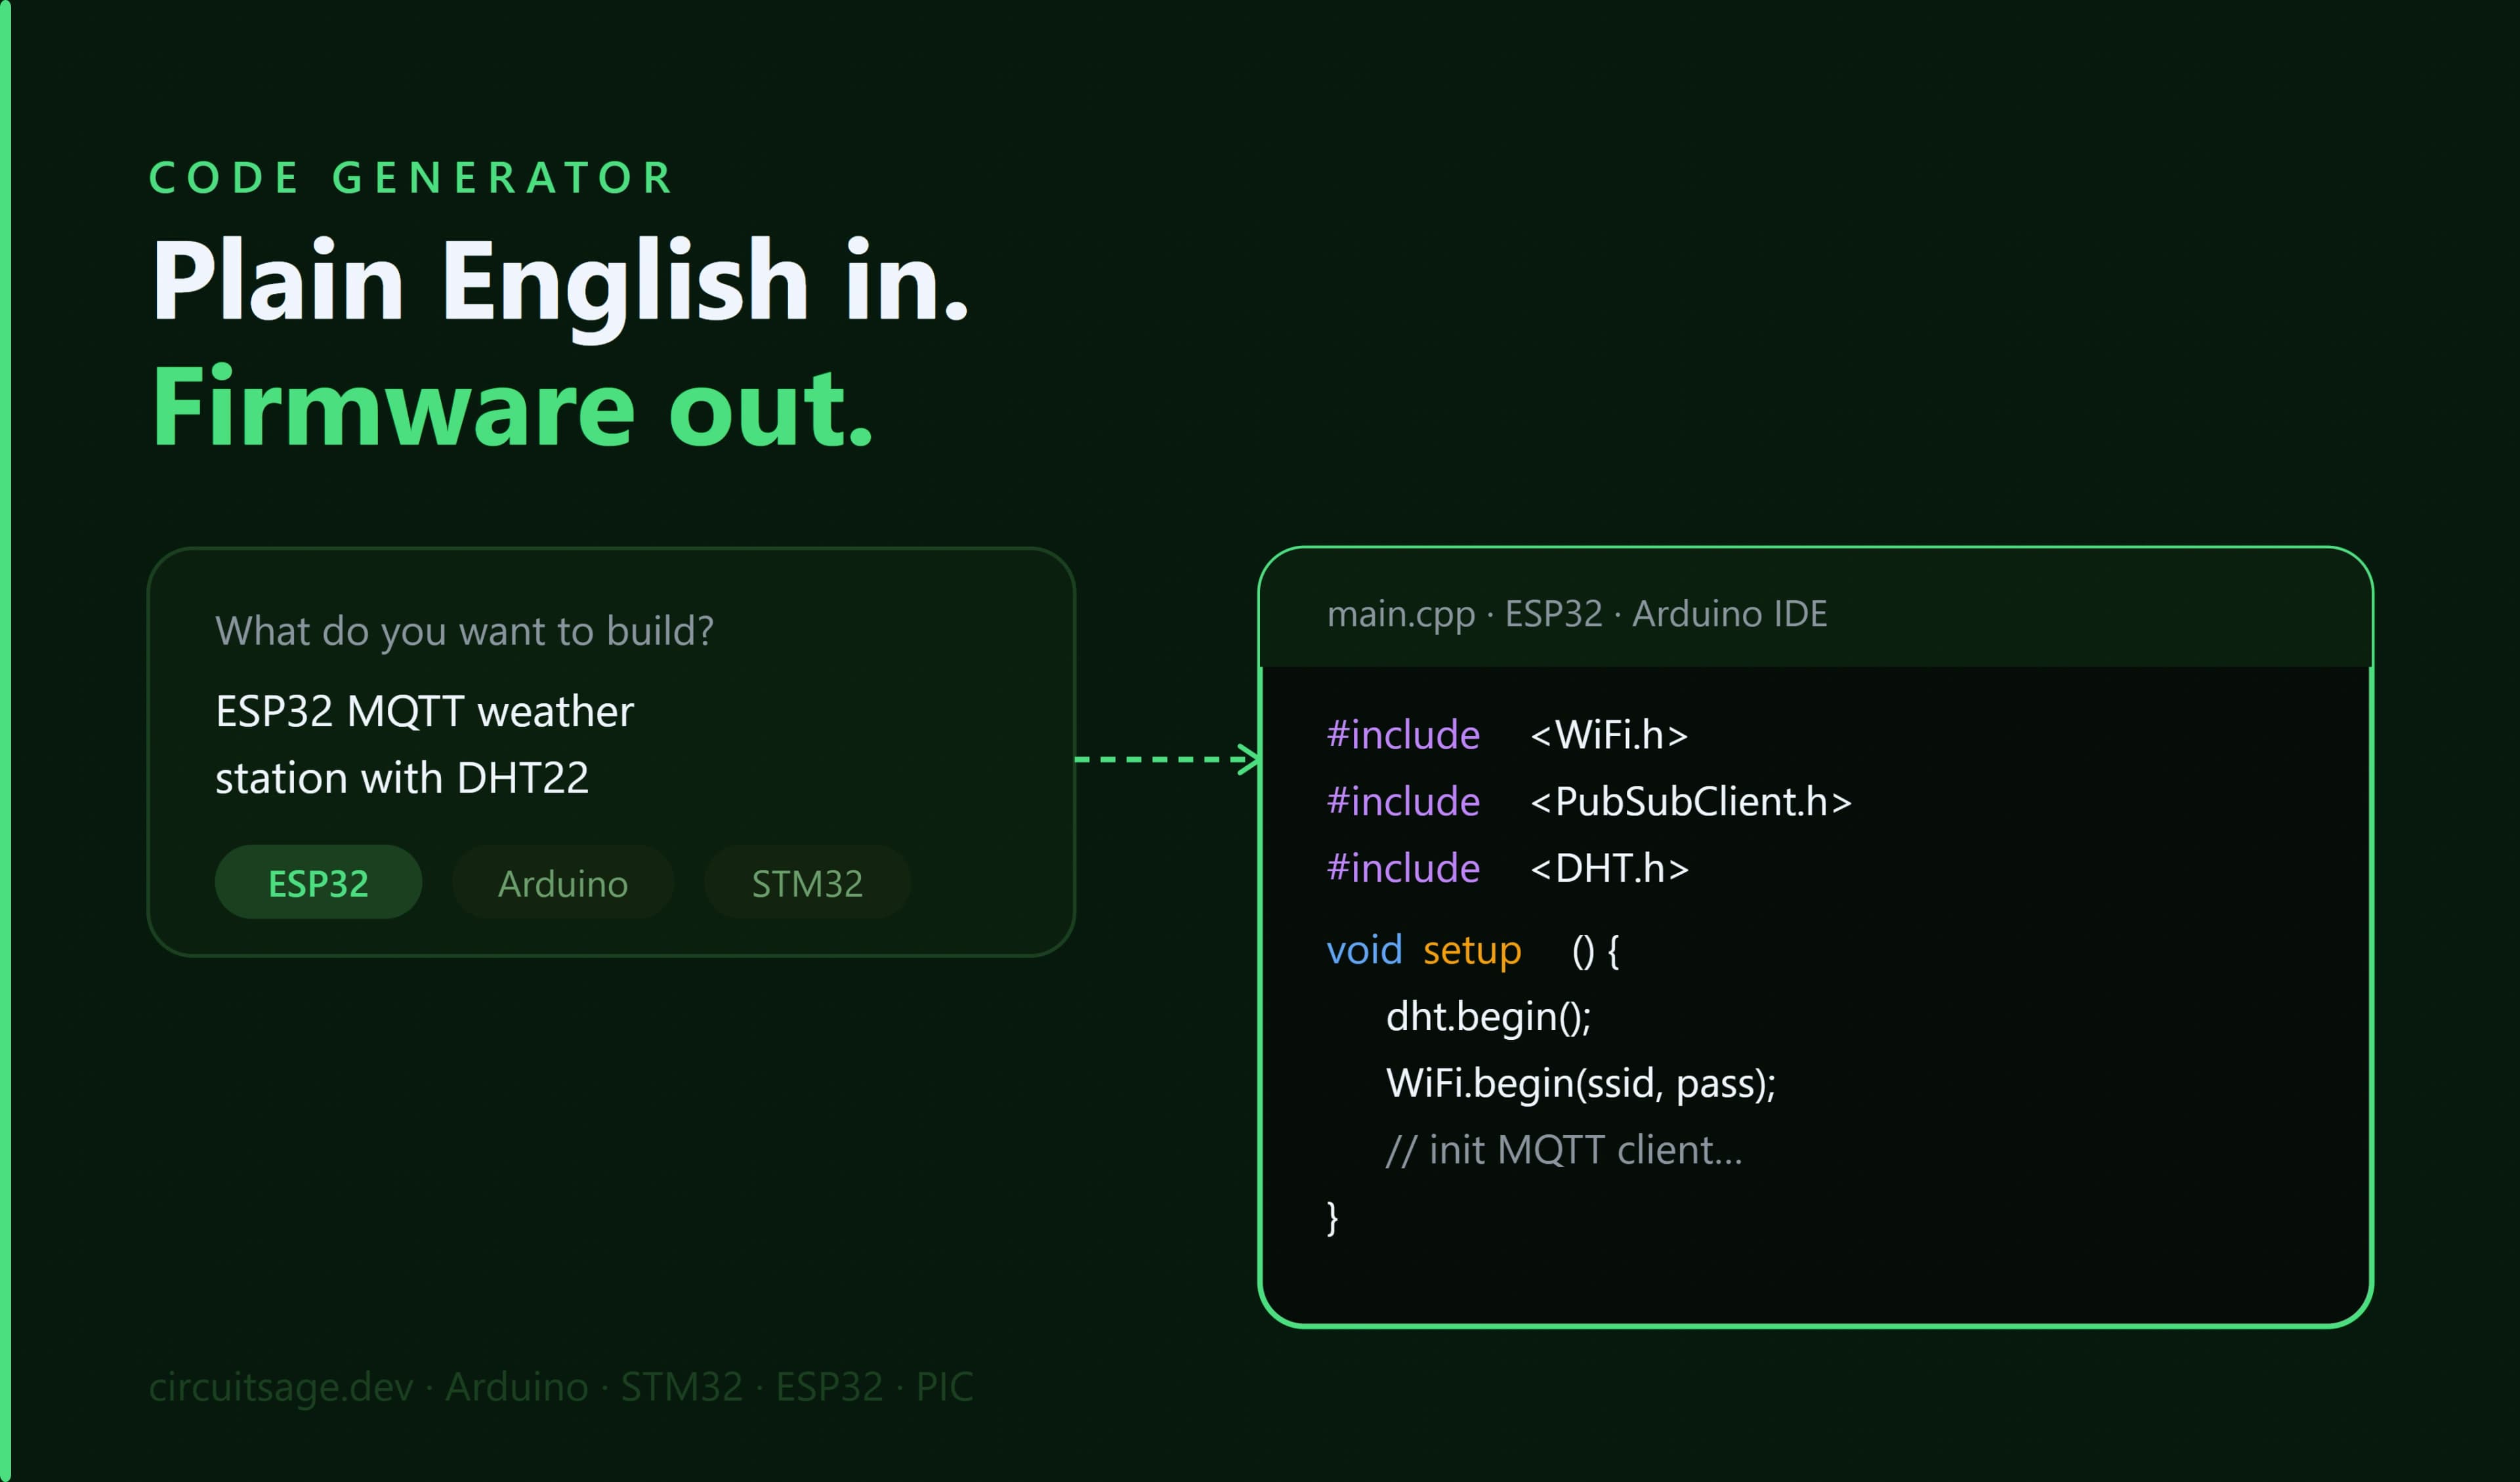
Task: Select the STM32 platform chip
Action: click(x=807, y=882)
